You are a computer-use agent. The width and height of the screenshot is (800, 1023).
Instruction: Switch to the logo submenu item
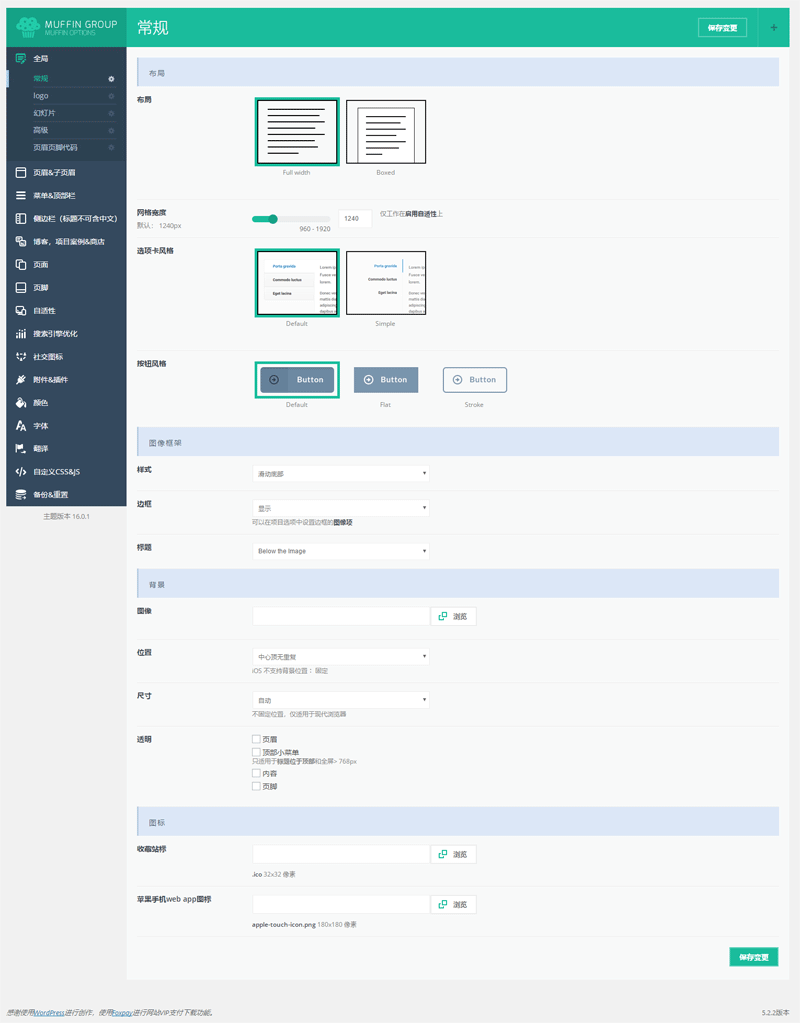tap(41, 96)
